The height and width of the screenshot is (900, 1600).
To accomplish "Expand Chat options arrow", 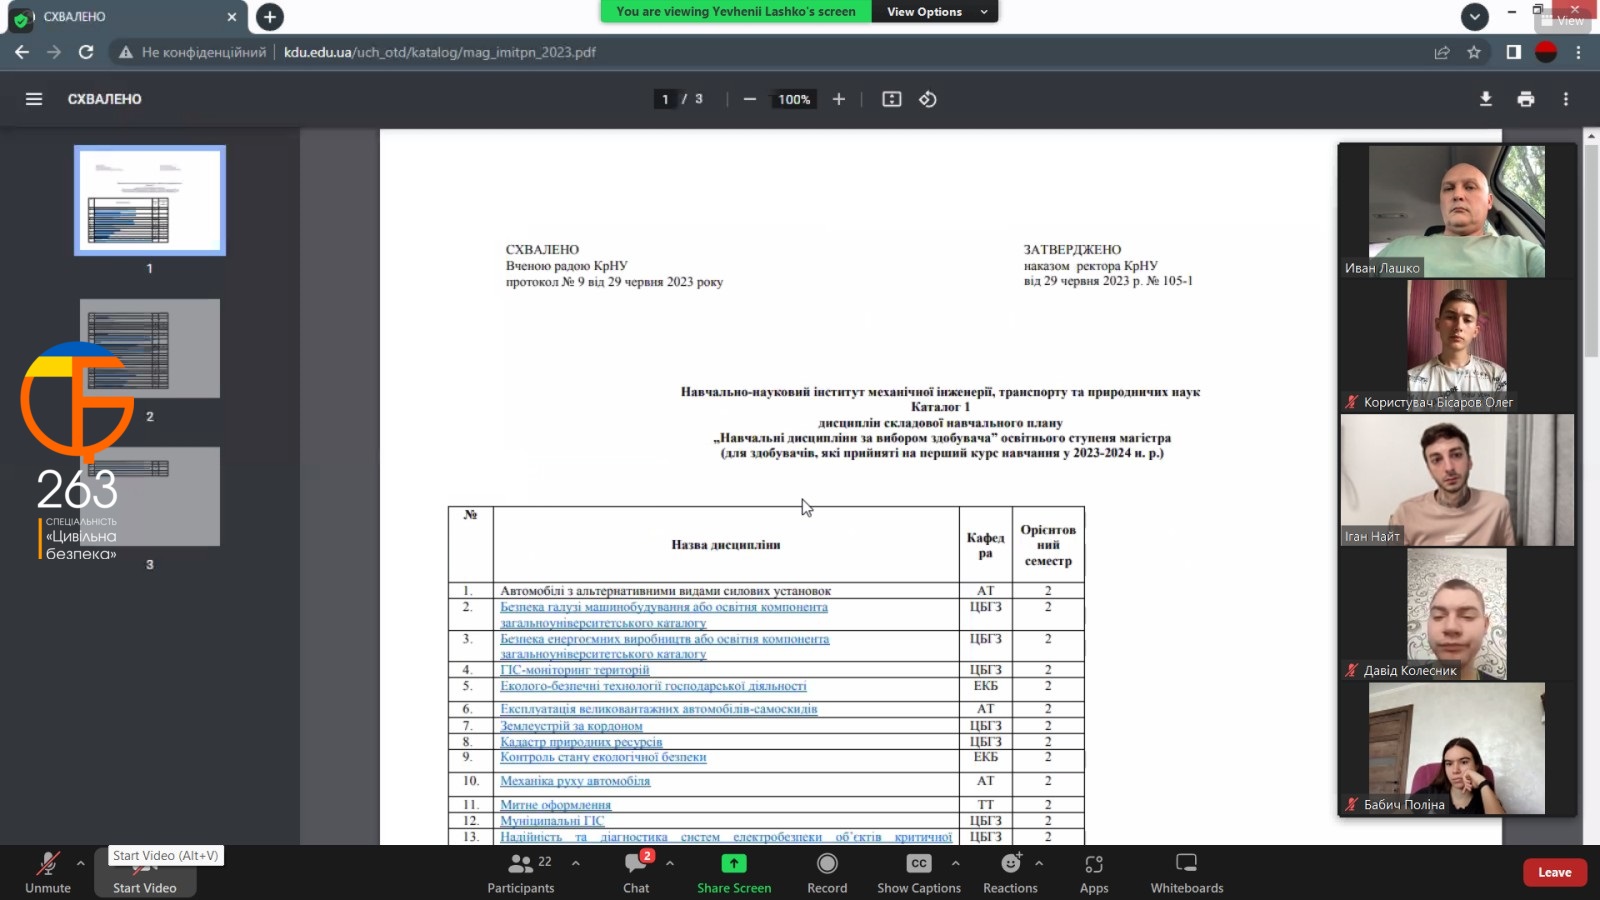I will coord(670,863).
